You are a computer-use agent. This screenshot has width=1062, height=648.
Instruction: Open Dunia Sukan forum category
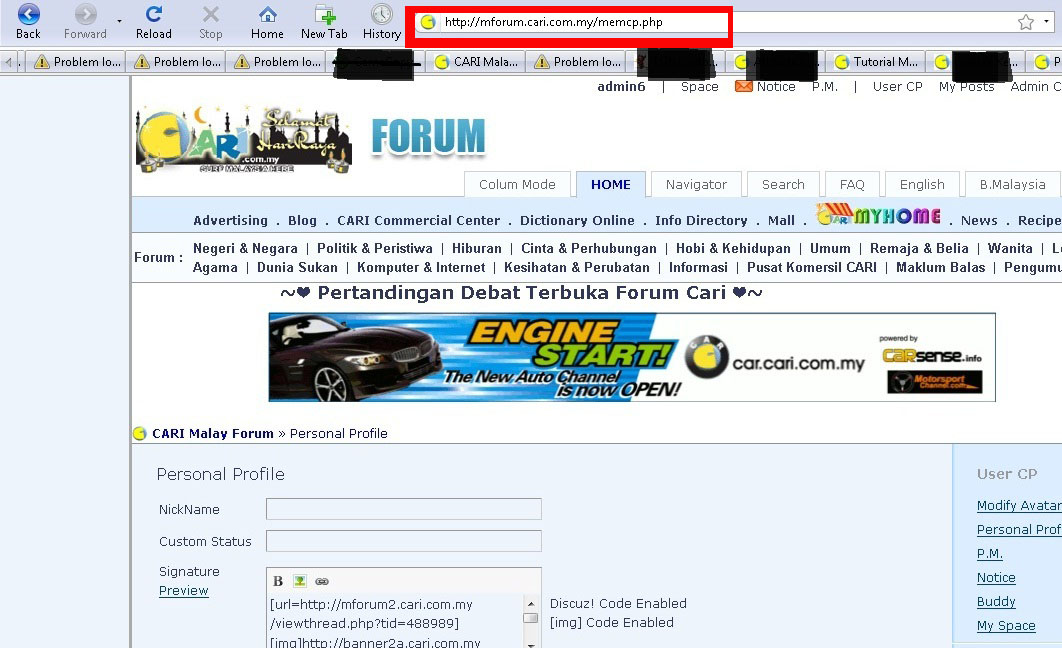click(297, 267)
